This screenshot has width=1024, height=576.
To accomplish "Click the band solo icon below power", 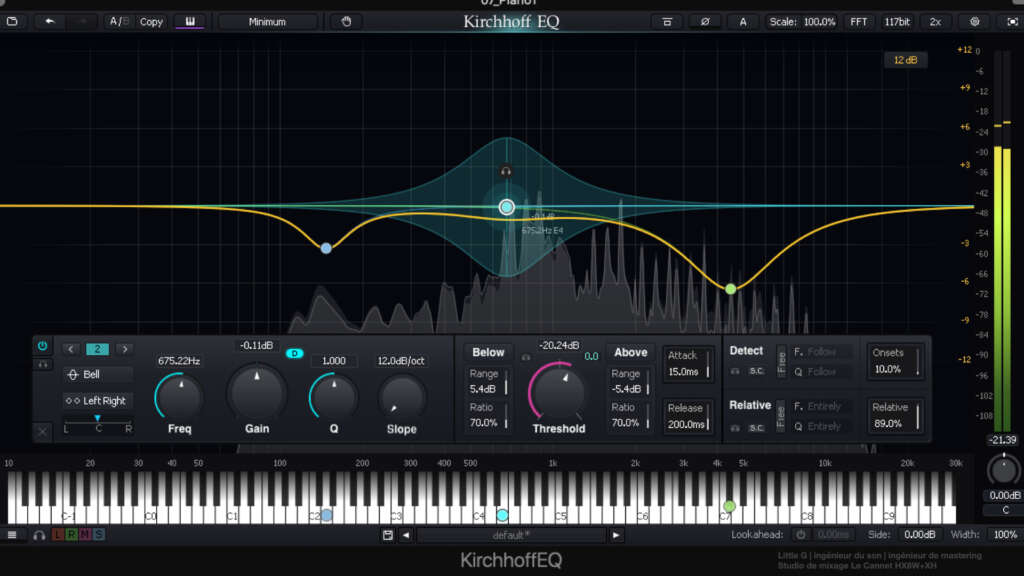I will [42, 365].
